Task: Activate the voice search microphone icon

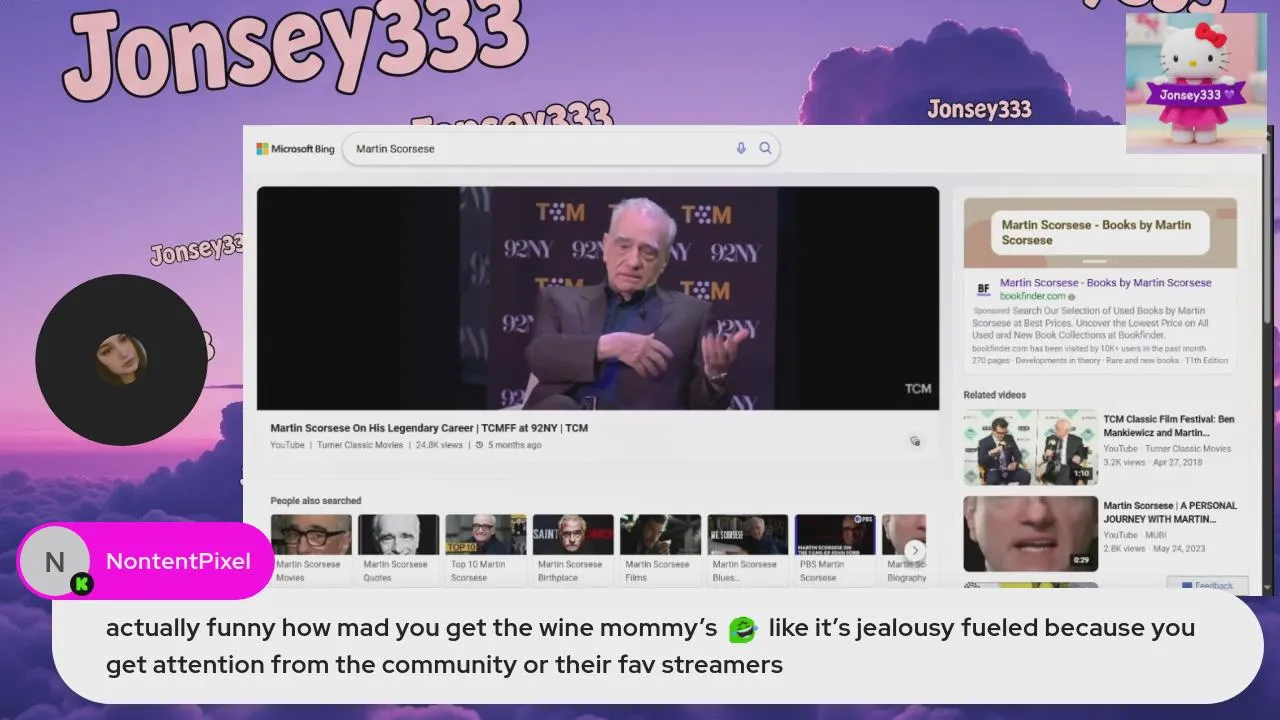Action: pos(741,148)
